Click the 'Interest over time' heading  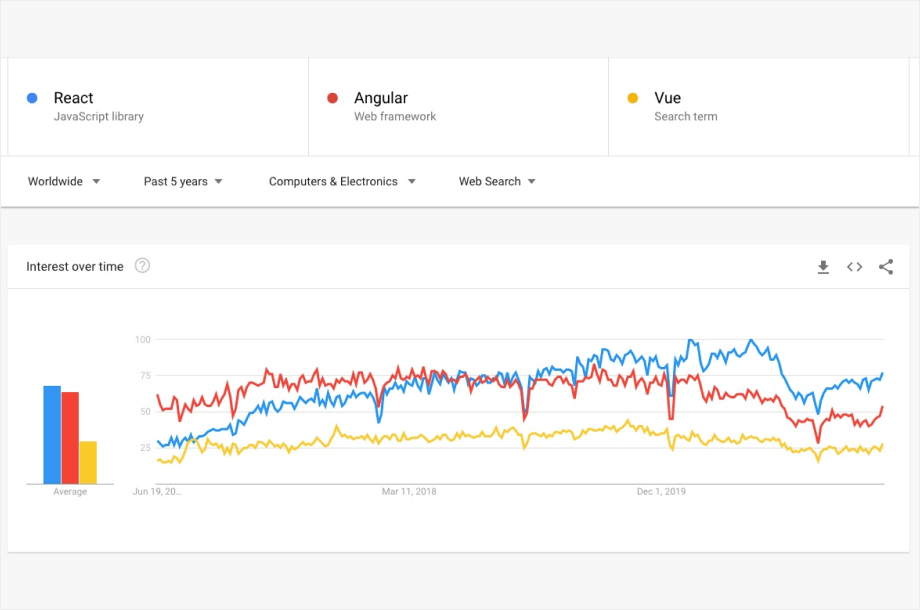tap(75, 266)
